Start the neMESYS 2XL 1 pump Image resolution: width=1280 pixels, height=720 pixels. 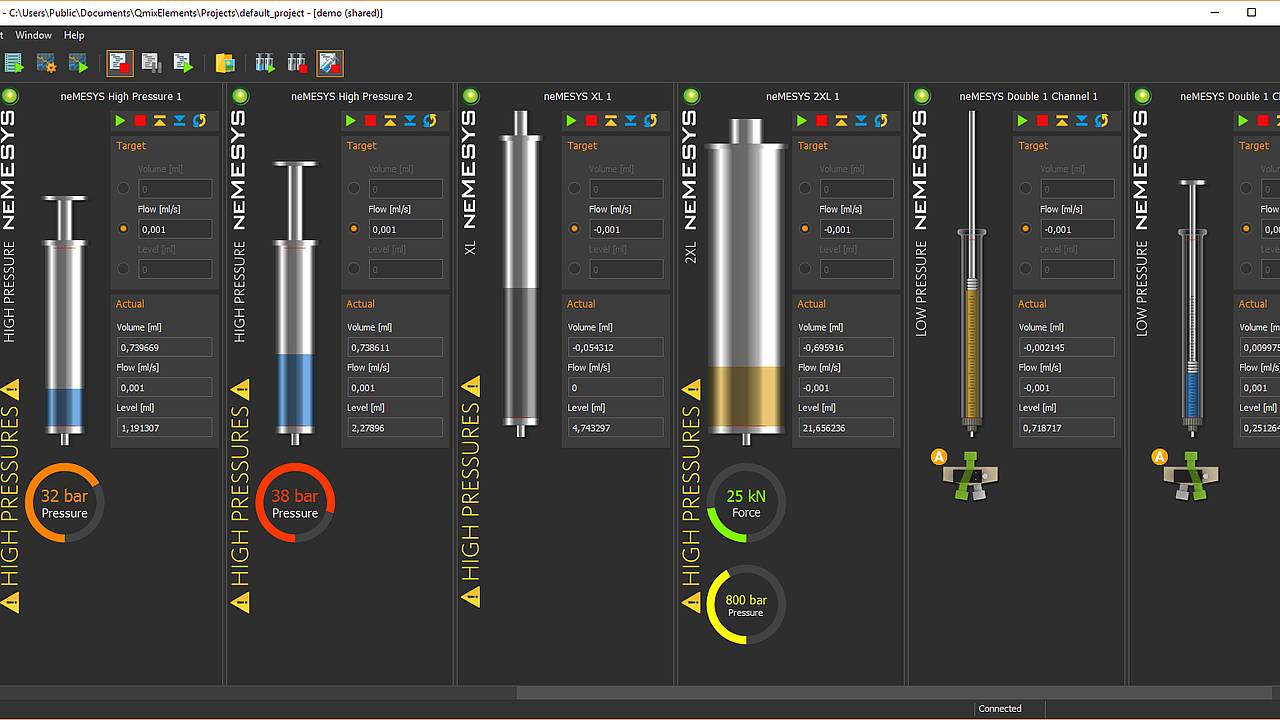[x=802, y=121]
